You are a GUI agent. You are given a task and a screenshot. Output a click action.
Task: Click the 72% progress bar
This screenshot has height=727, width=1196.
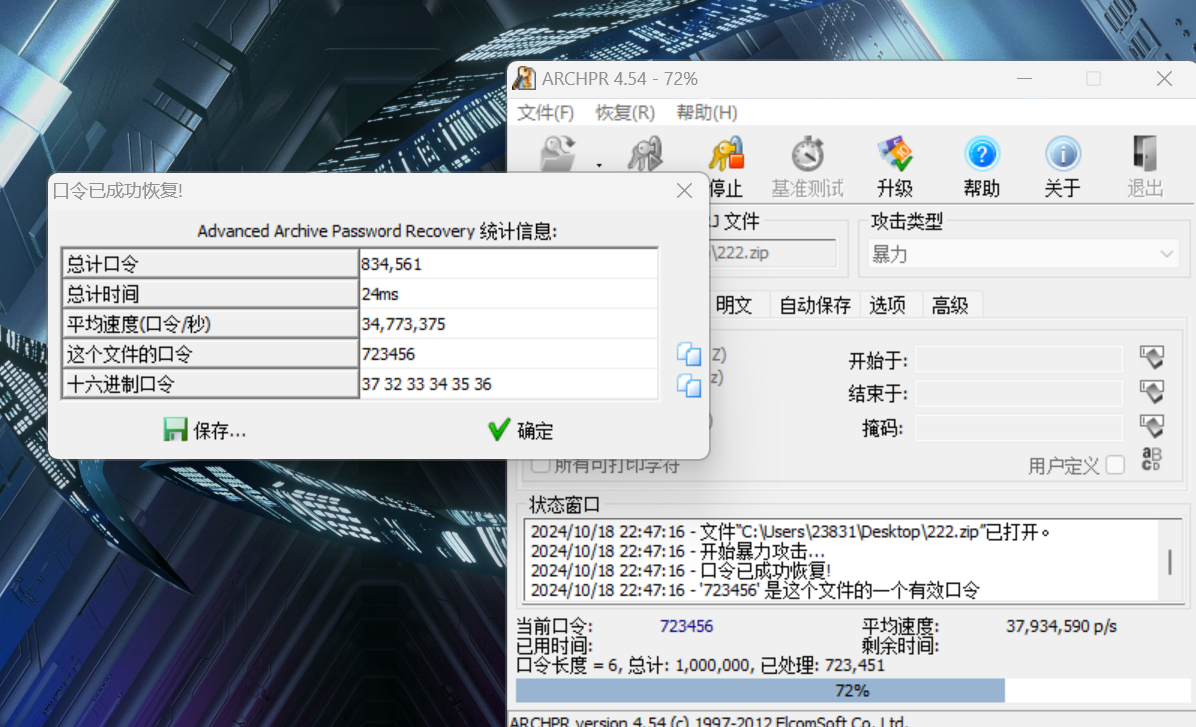(x=853, y=690)
